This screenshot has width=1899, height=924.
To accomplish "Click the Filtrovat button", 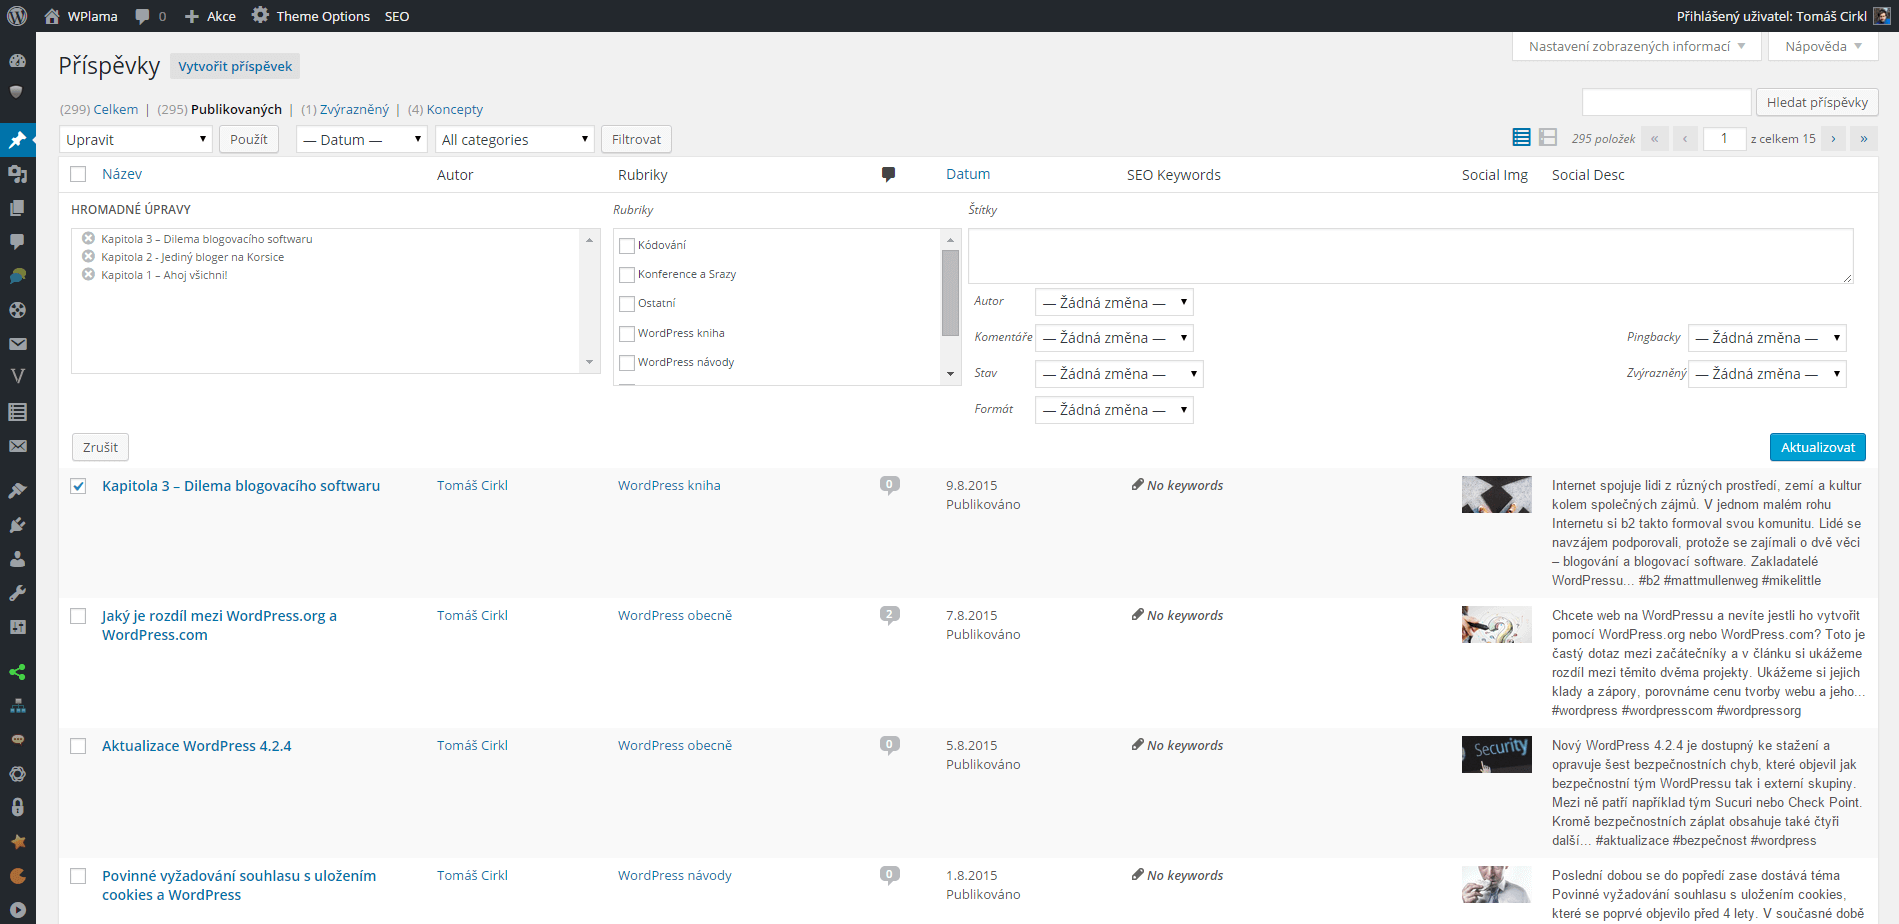I will click(x=636, y=139).
